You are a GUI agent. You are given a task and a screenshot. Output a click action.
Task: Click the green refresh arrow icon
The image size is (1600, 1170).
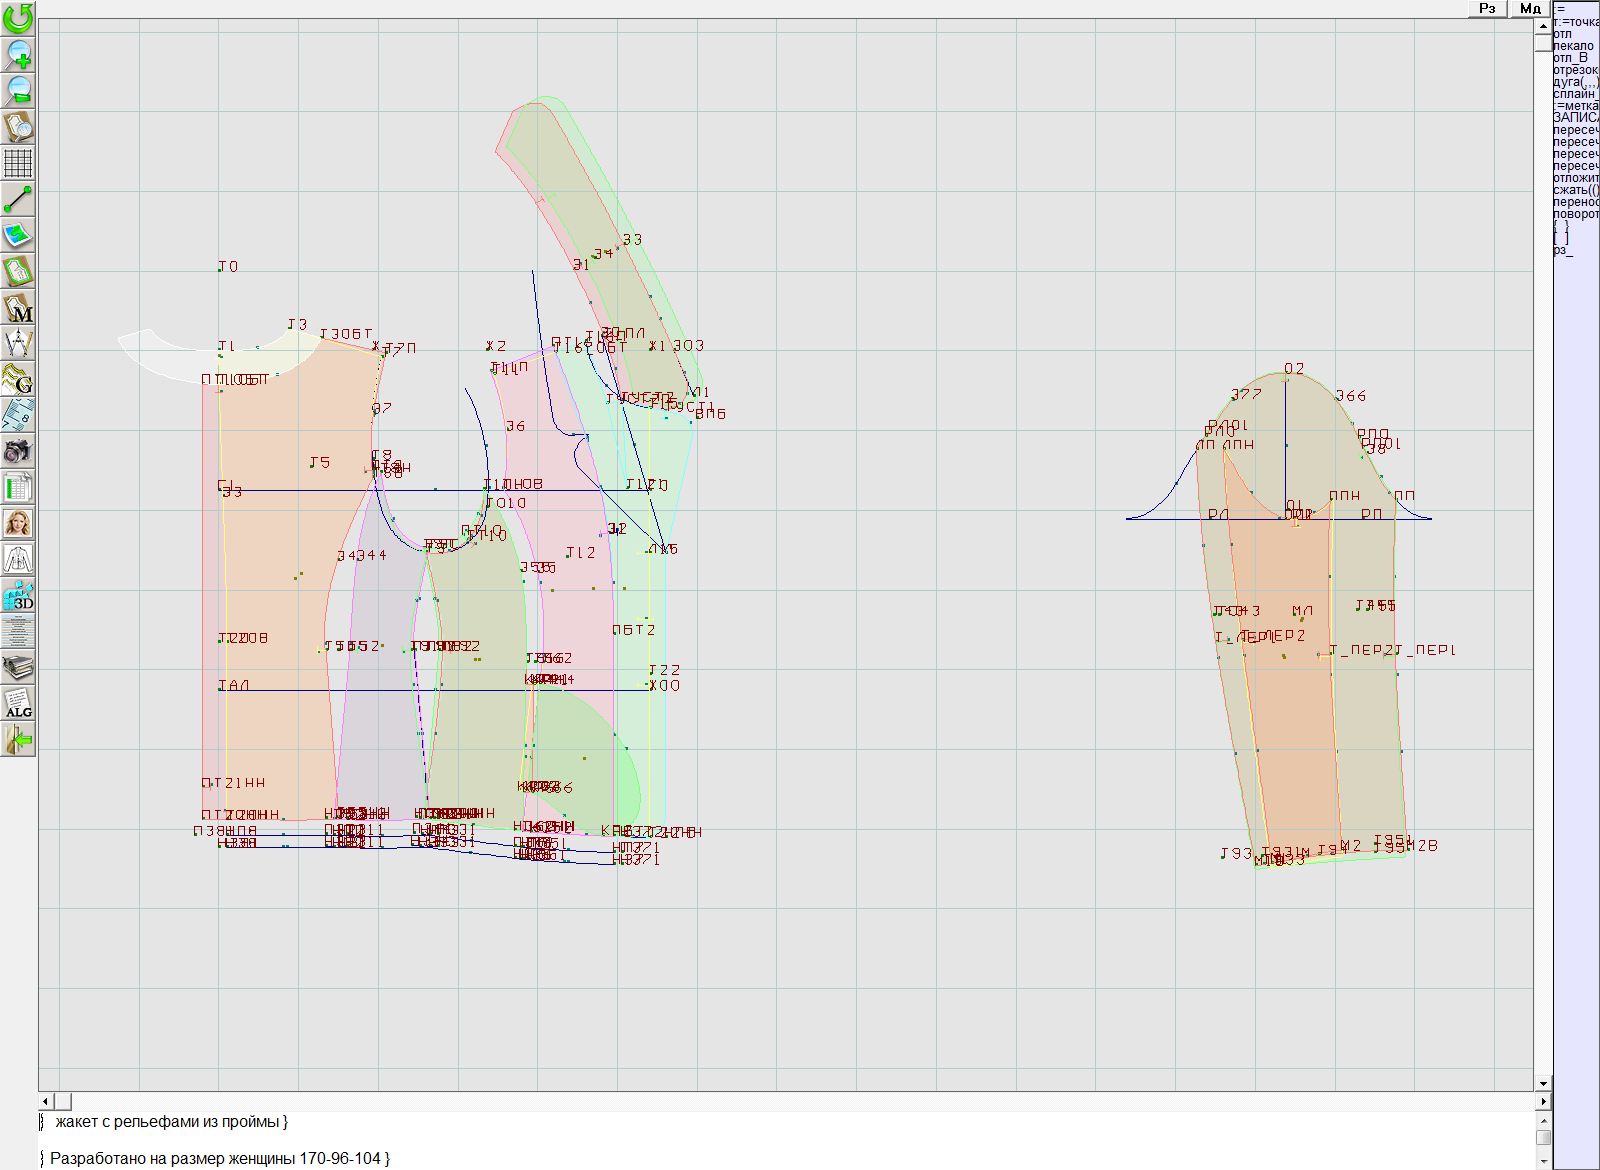tap(18, 18)
